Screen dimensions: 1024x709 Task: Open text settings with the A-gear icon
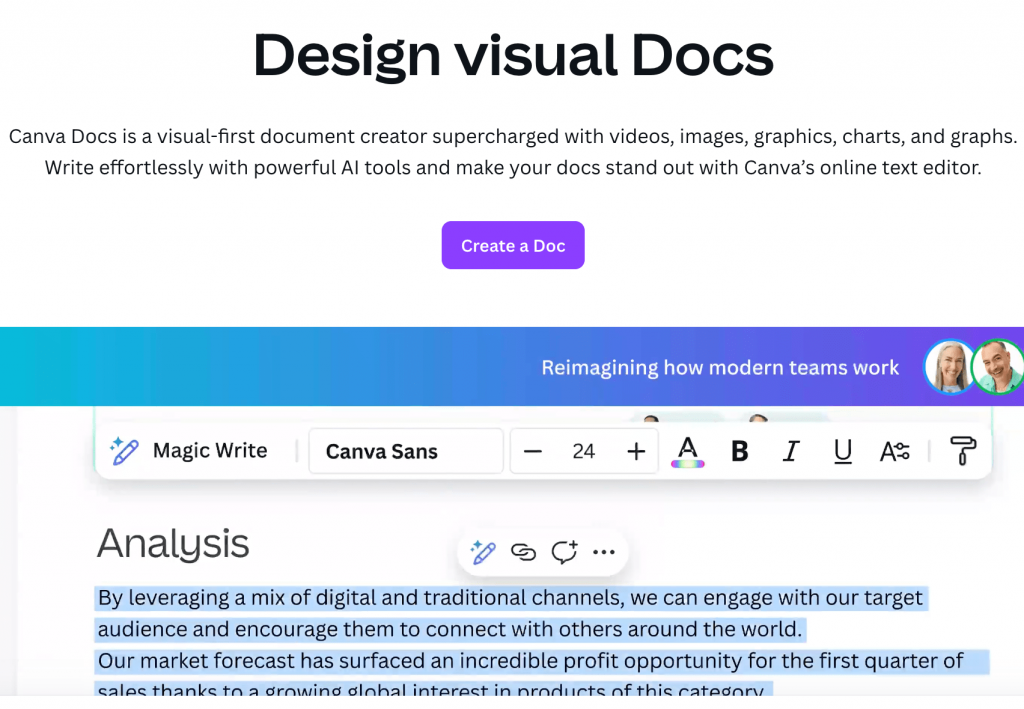[895, 450]
